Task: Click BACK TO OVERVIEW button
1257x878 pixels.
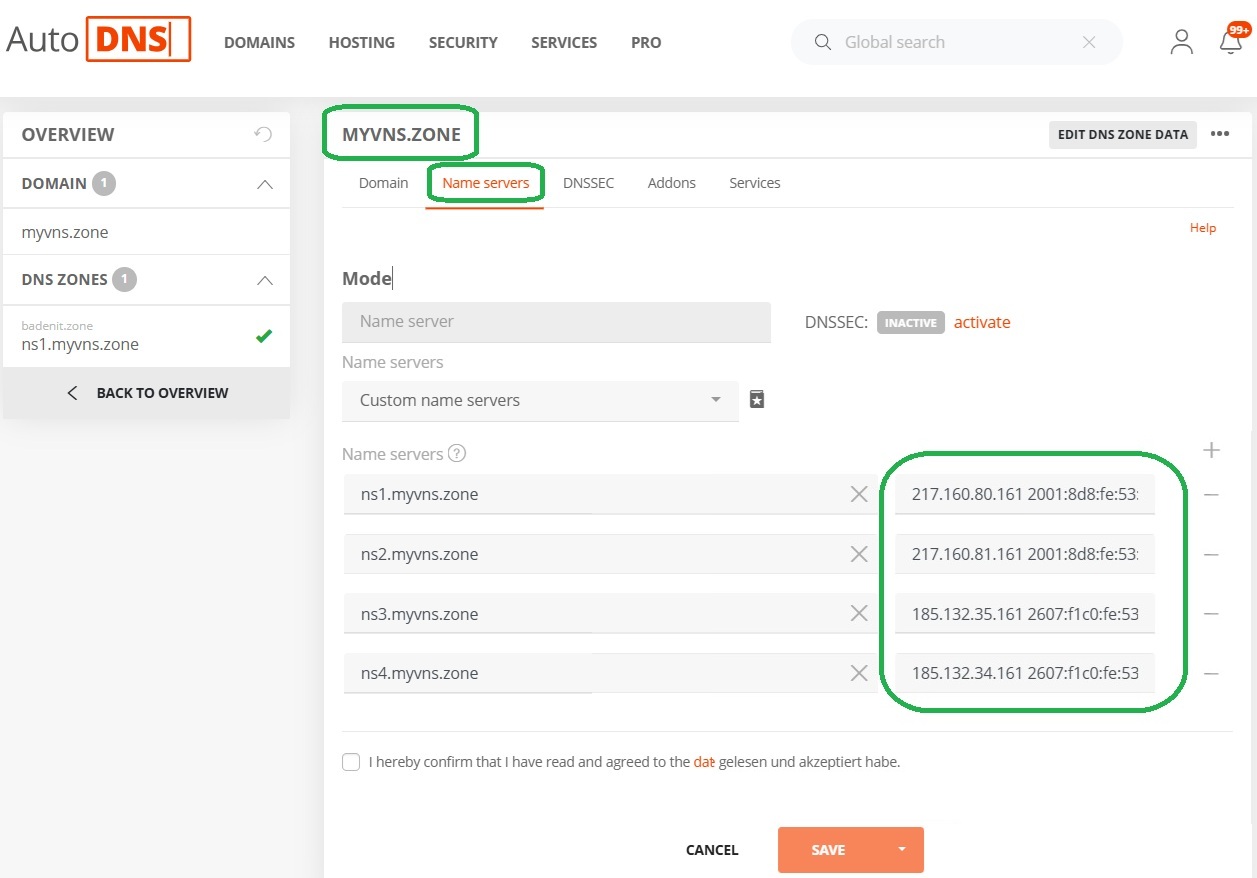Action: pos(146,393)
